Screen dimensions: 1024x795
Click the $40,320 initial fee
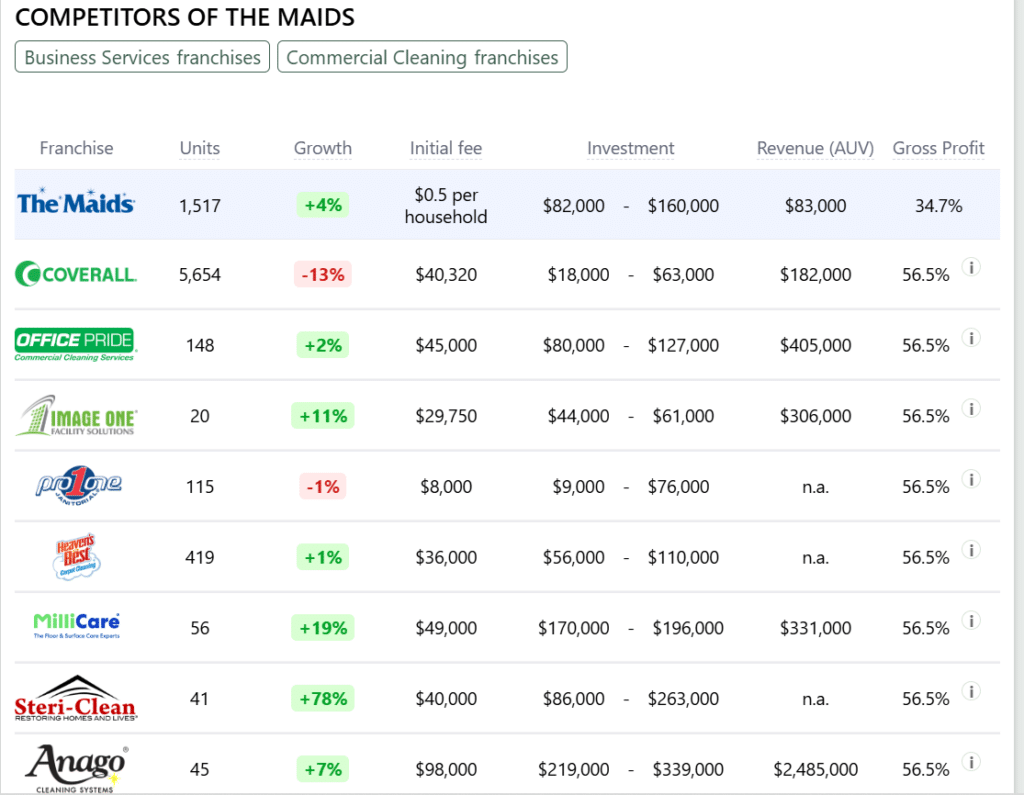point(446,274)
